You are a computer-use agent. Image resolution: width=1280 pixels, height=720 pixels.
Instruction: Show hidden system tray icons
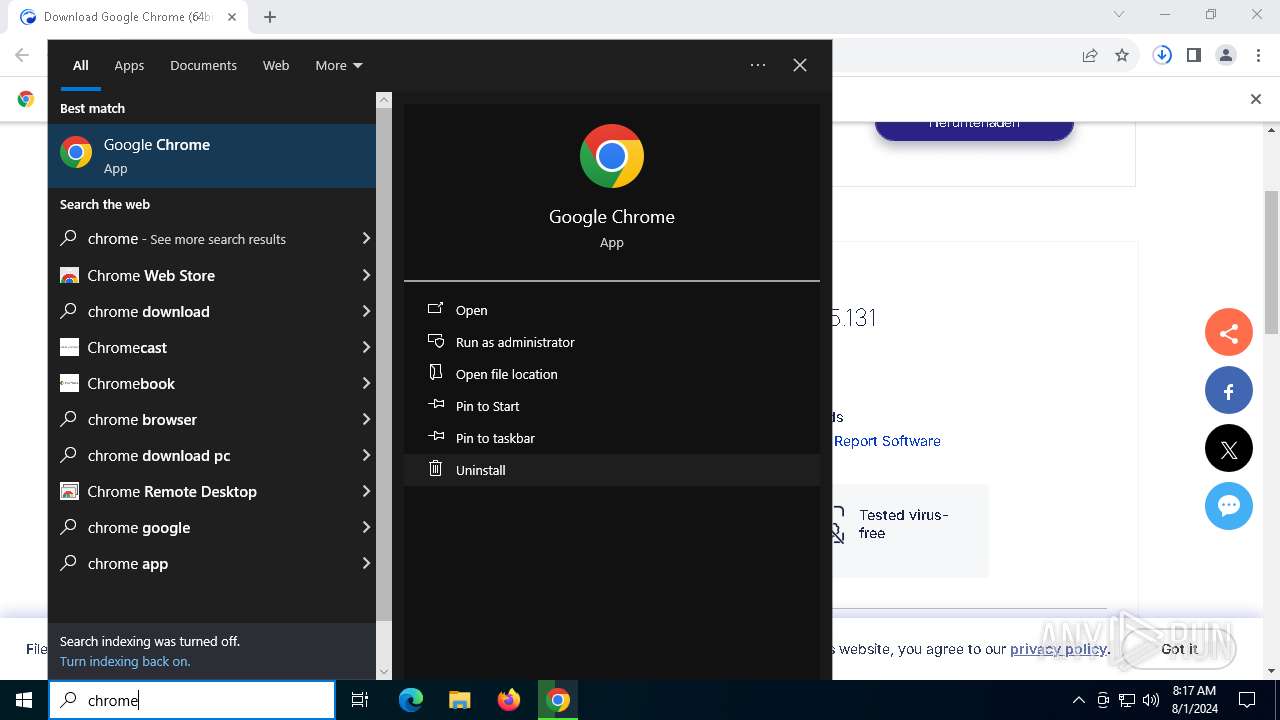tap(1078, 700)
